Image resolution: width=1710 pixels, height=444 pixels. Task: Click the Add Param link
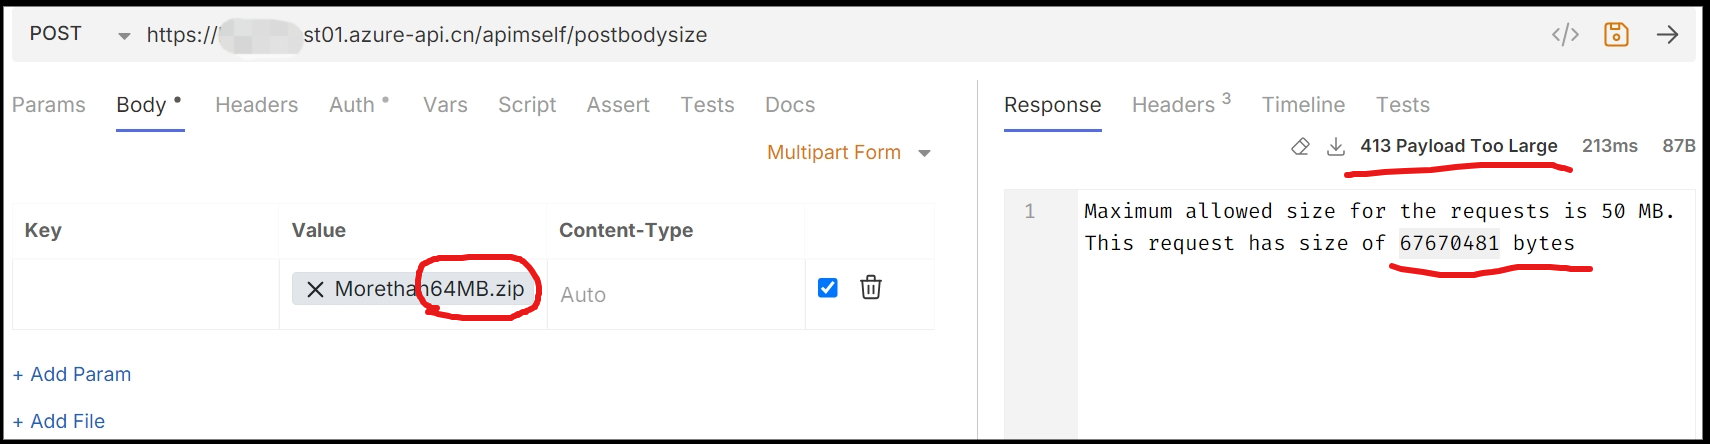(72, 374)
